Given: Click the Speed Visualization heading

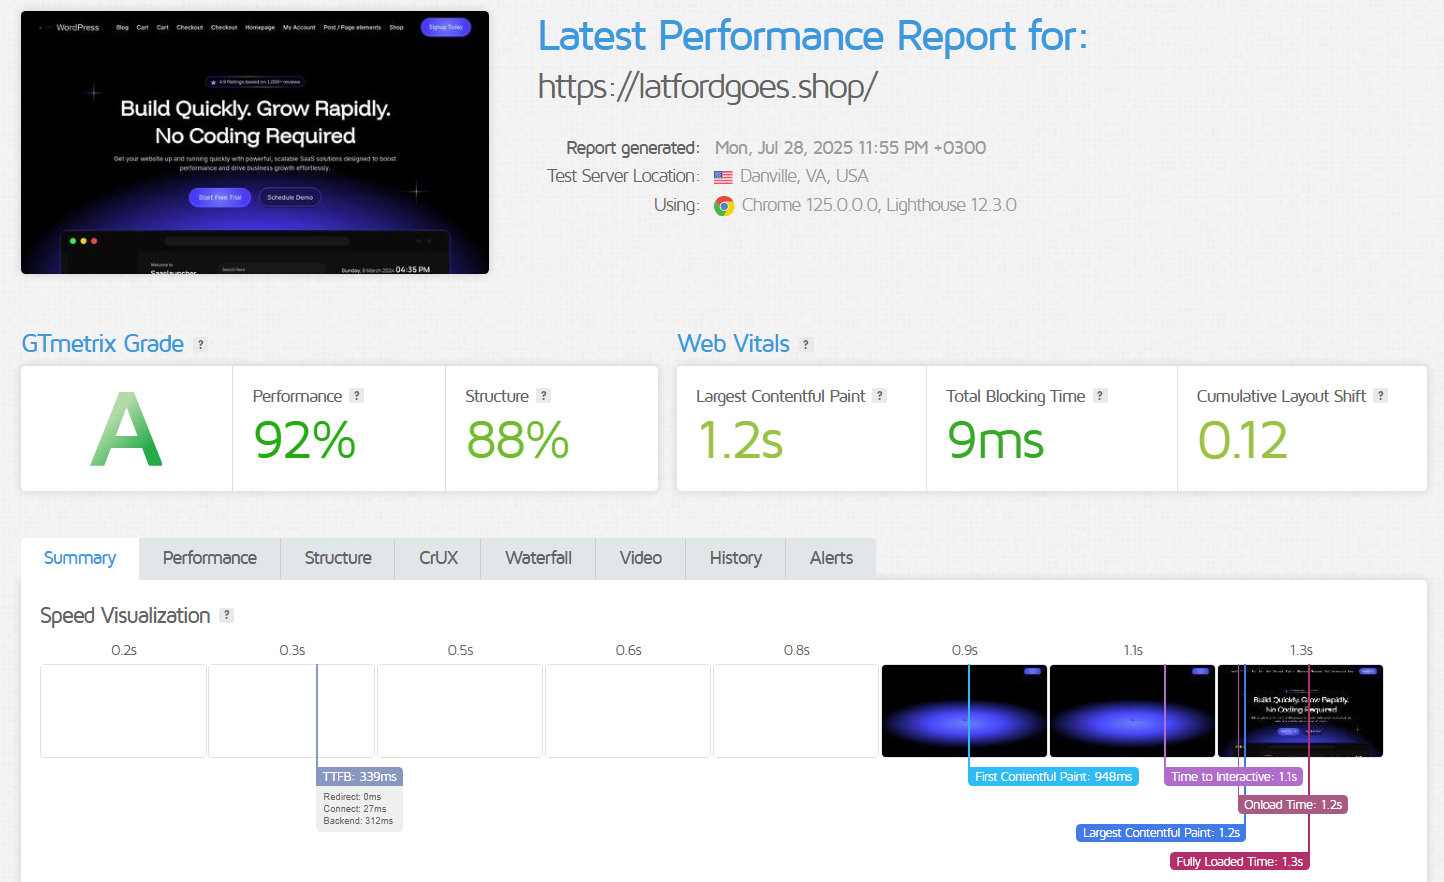Looking at the screenshot, I should coord(125,616).
